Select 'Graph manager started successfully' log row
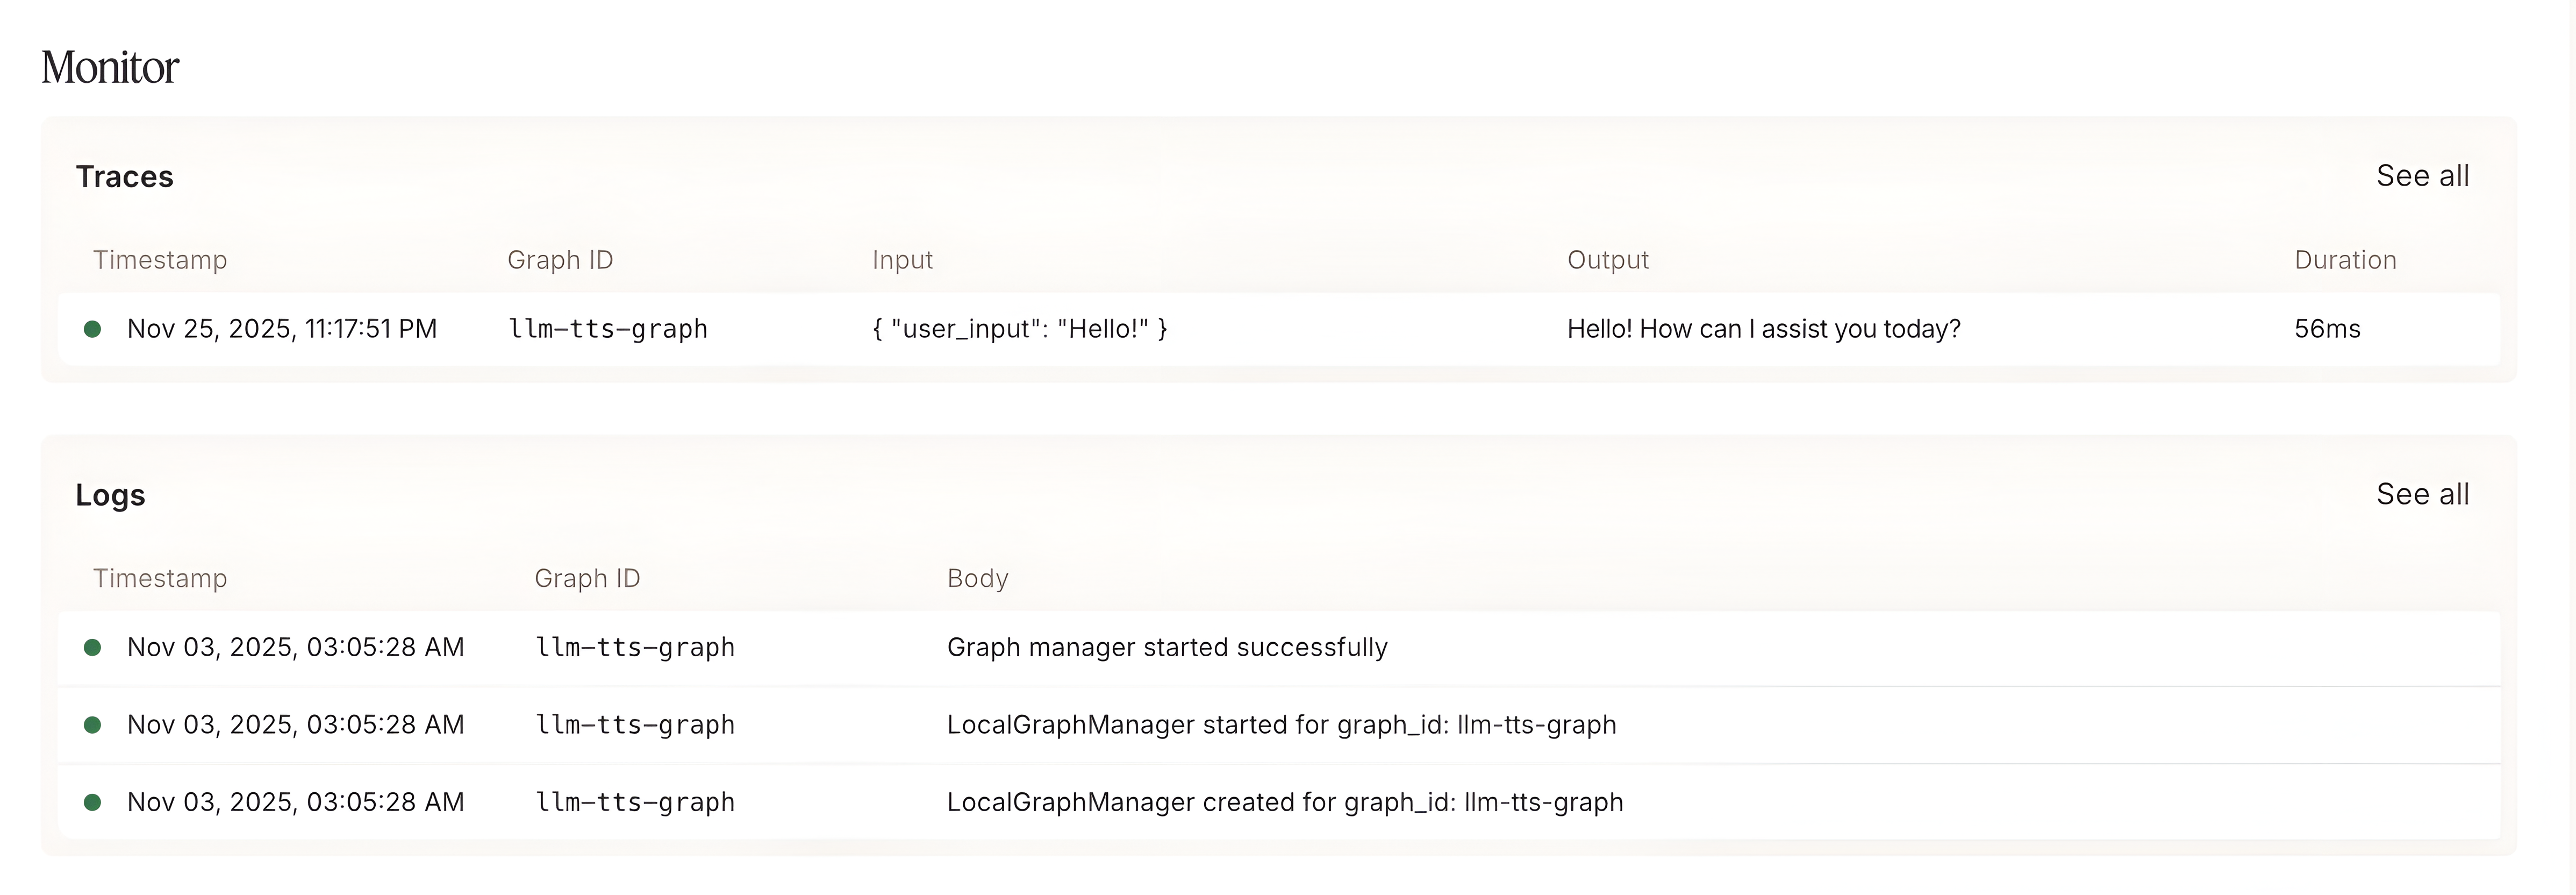Viewport: 2576px width, 895px height. pos(1167,648)
